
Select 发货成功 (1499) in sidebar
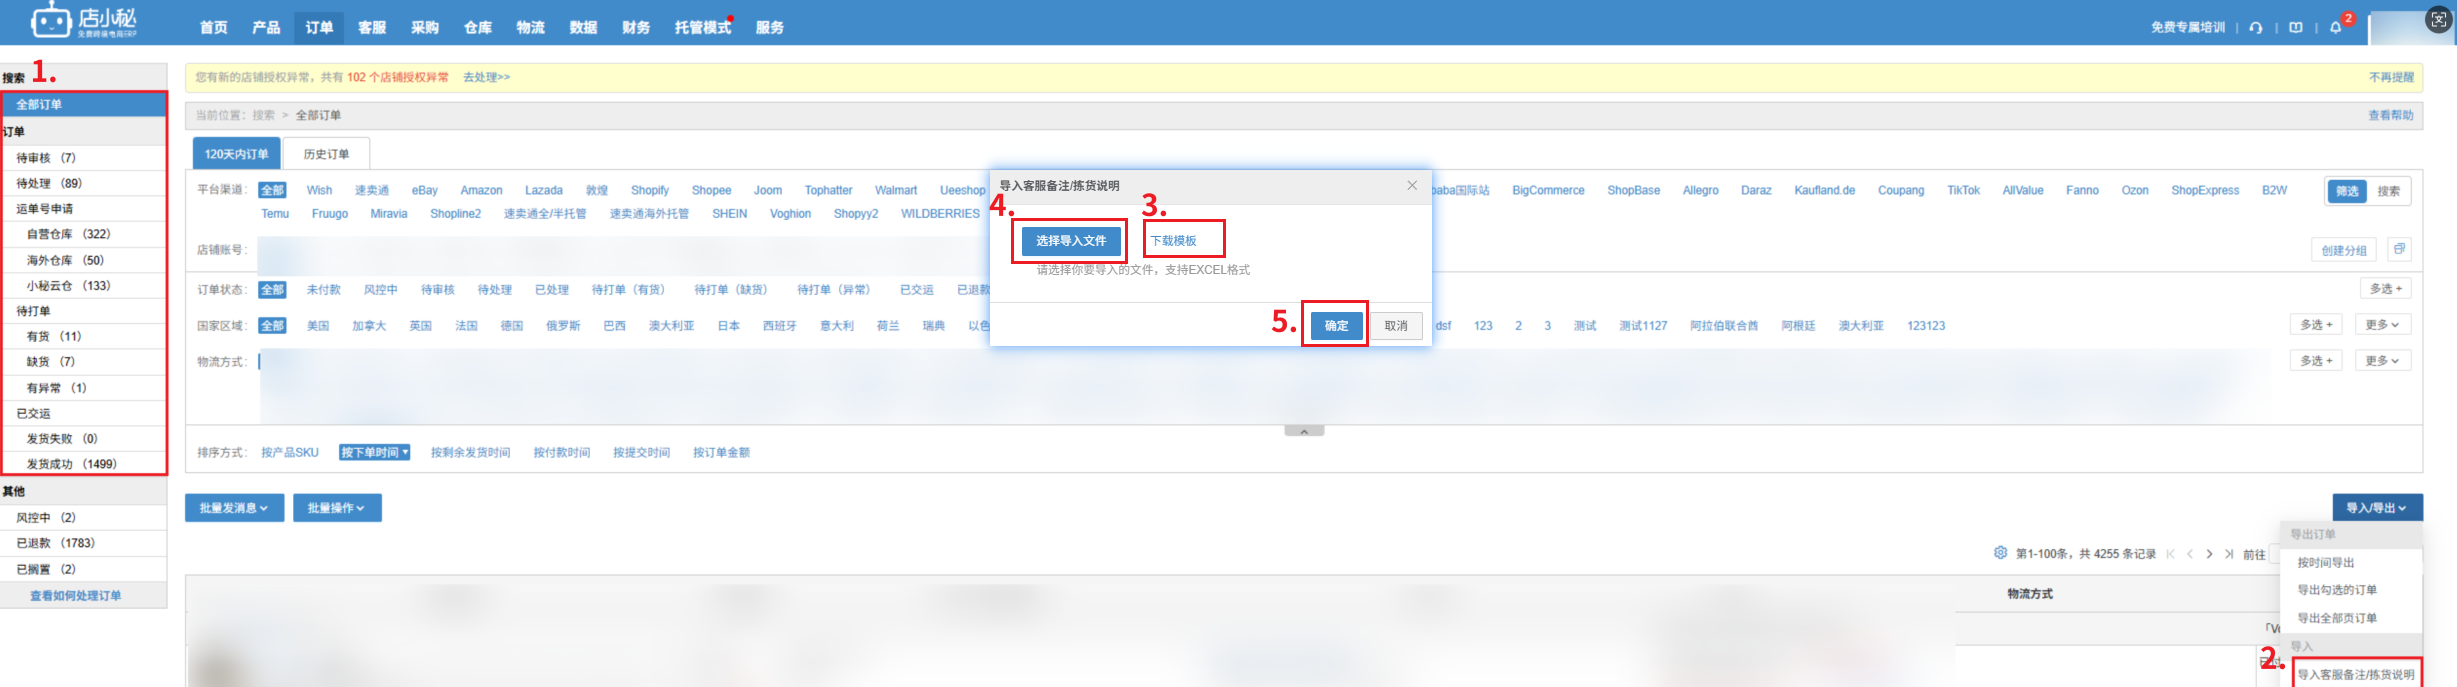[x=84, y=464]
